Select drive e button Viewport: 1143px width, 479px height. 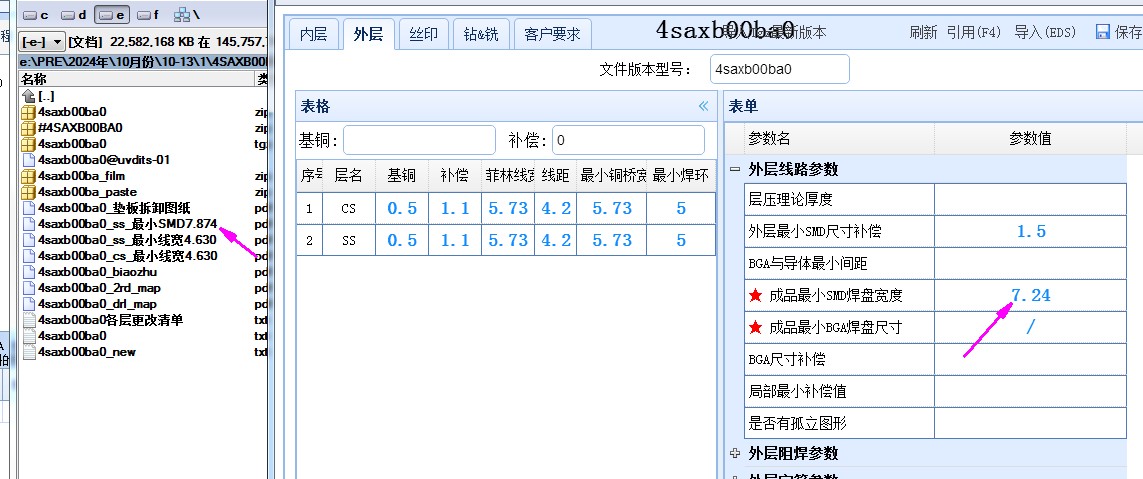[111, 15]
